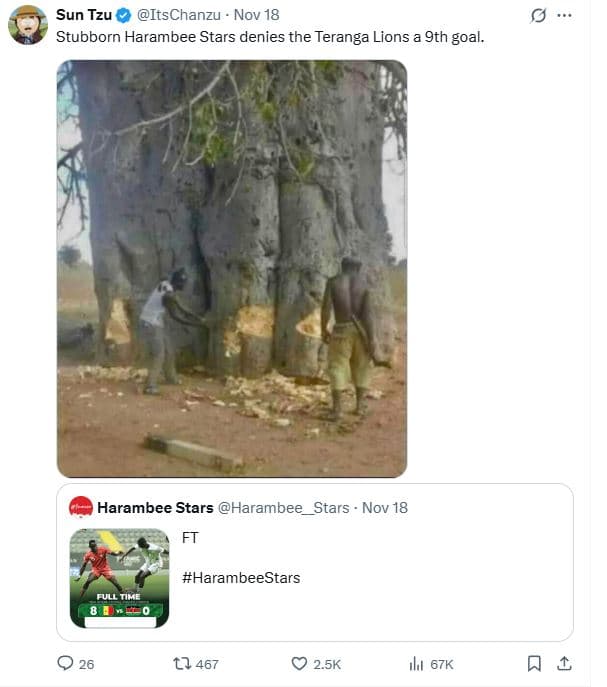The height and width of the screenshot is (687, 607).
Task: Enlarge the baobab tree photo
Action: [x=232, y=268]
